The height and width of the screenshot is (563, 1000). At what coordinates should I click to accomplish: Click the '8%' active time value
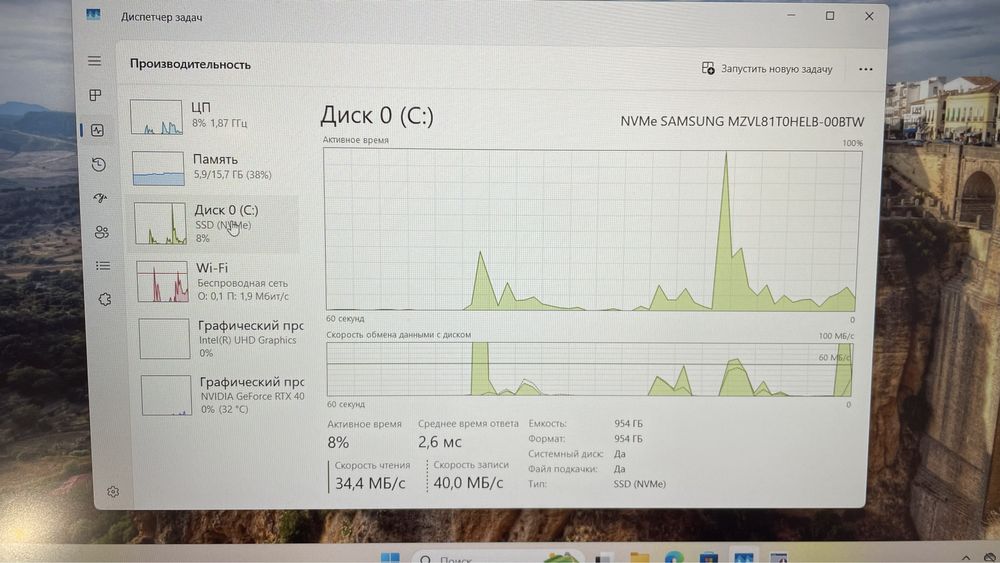coord(338,442)
